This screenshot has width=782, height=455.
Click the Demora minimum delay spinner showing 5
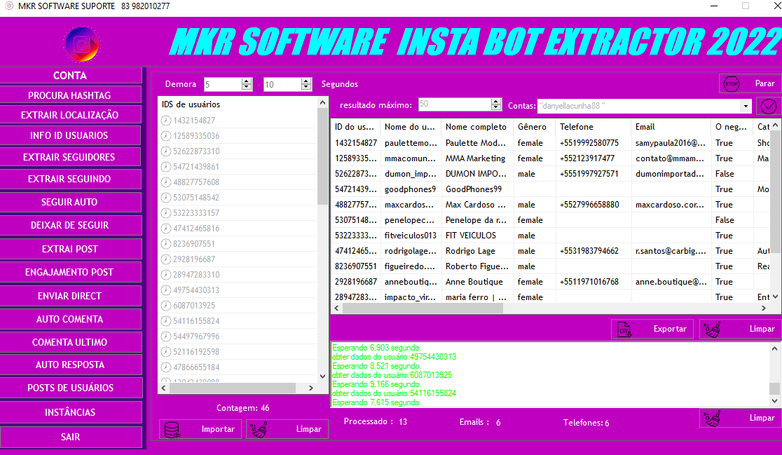[x=228, y=84]
